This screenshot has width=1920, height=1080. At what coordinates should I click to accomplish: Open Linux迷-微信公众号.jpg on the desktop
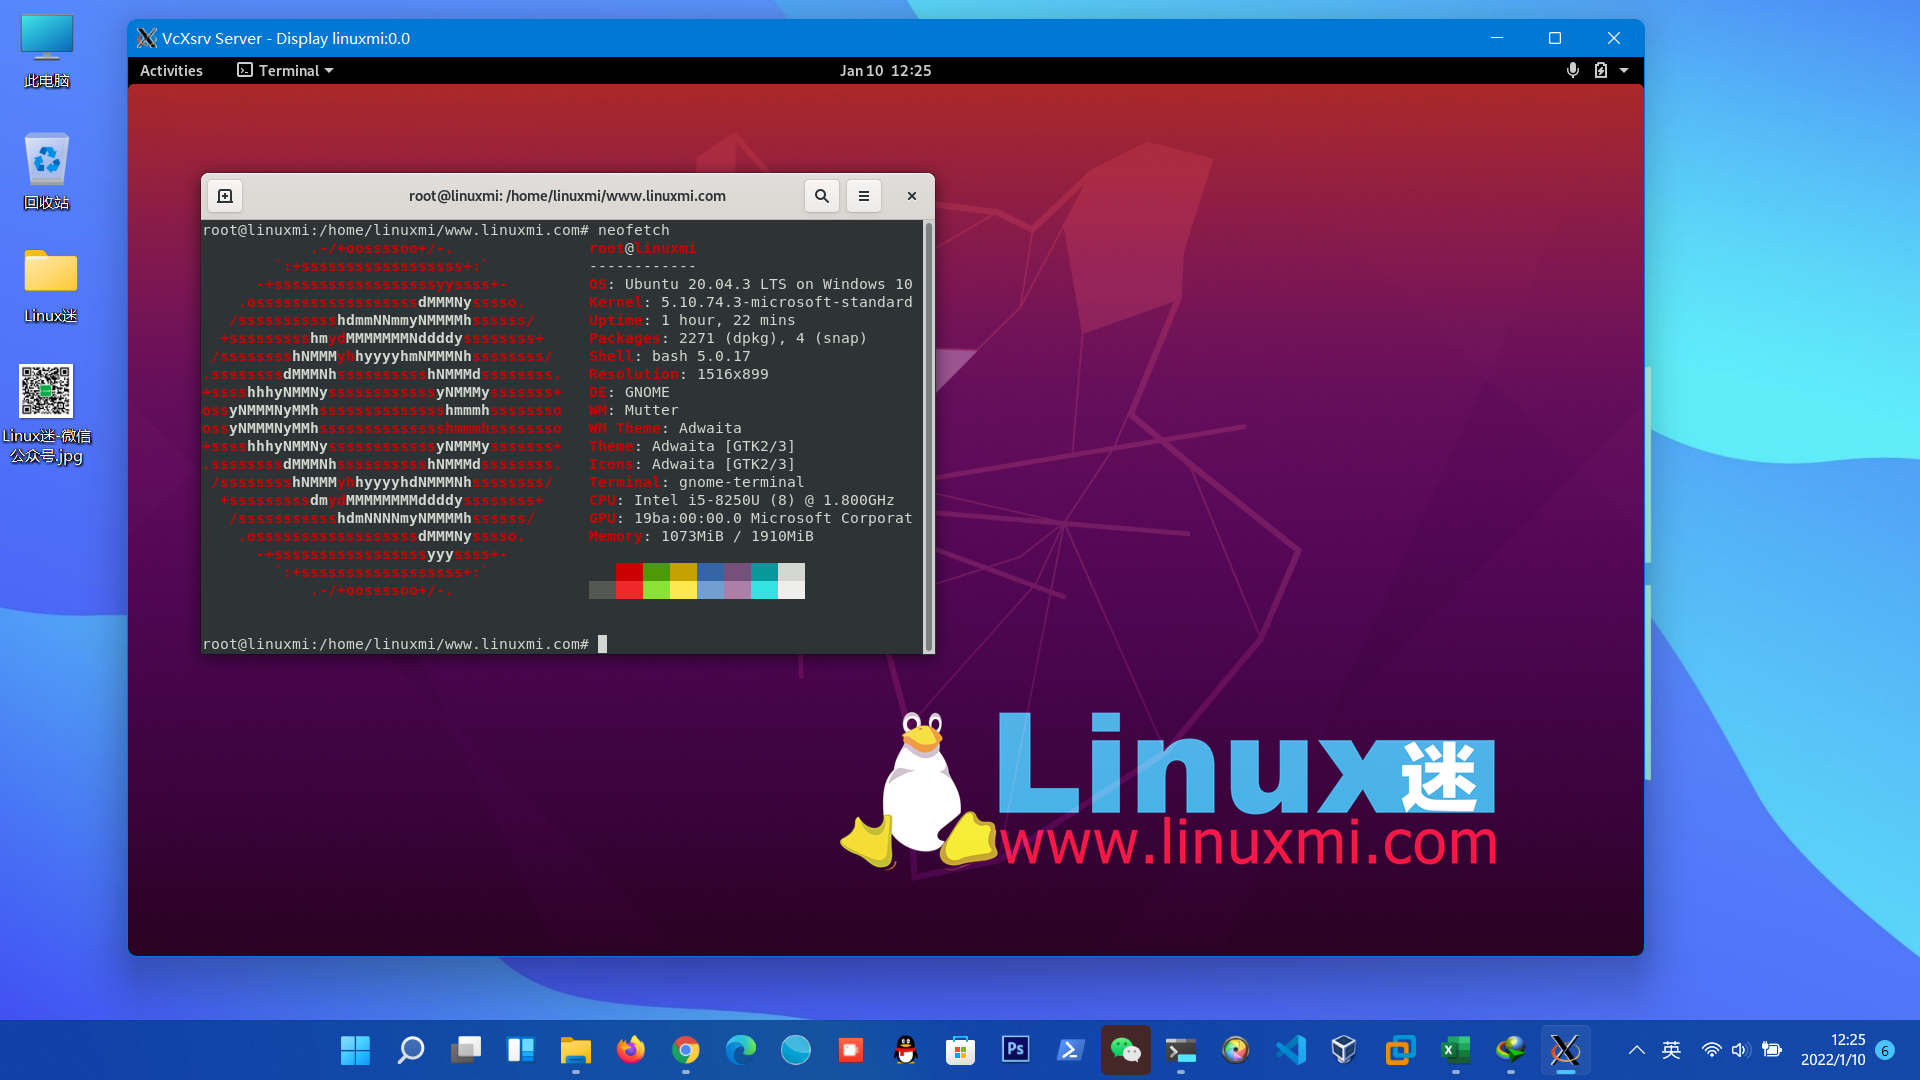click(x=45, y=392)
